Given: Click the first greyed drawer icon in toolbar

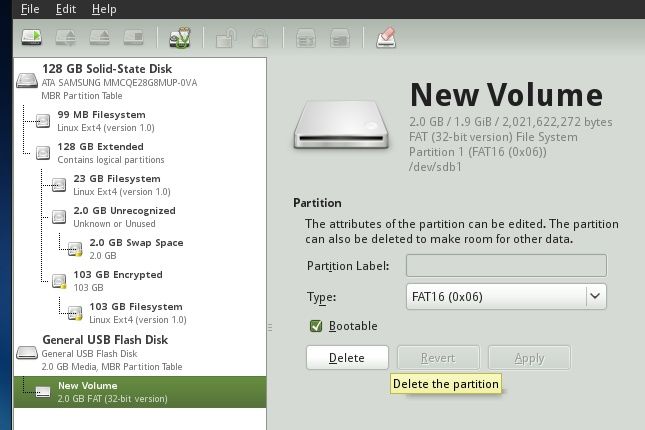Looking at the screenshot, I should (x=306, y=38).
